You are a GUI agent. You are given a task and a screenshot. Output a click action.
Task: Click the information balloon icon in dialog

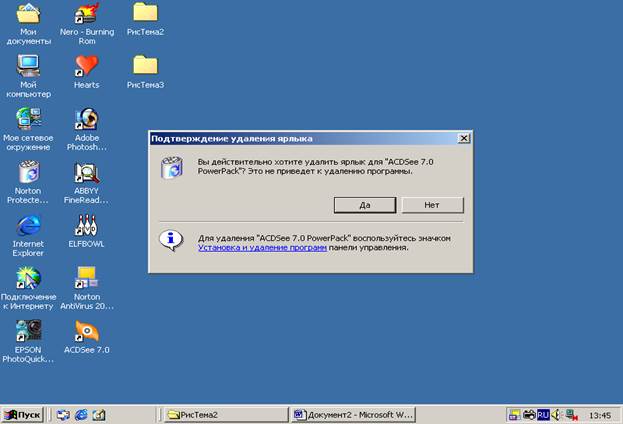[x=171, y=241]
